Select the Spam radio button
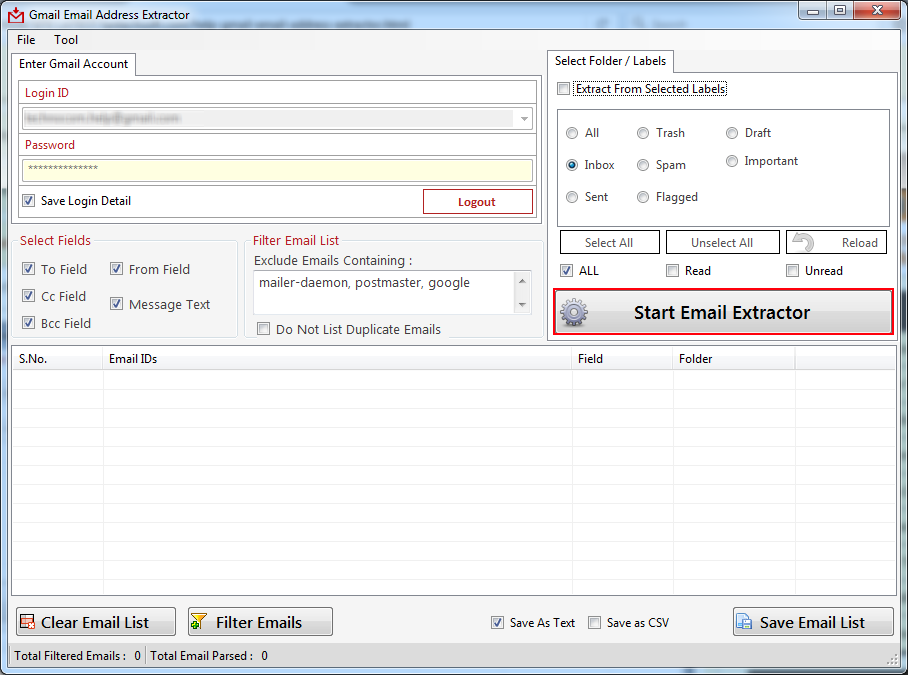This screenshot has width=908, height=675. (643, 165)
